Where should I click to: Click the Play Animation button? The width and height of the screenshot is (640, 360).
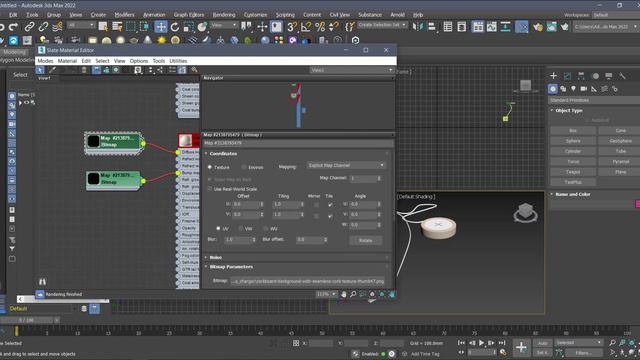point(482,343)
